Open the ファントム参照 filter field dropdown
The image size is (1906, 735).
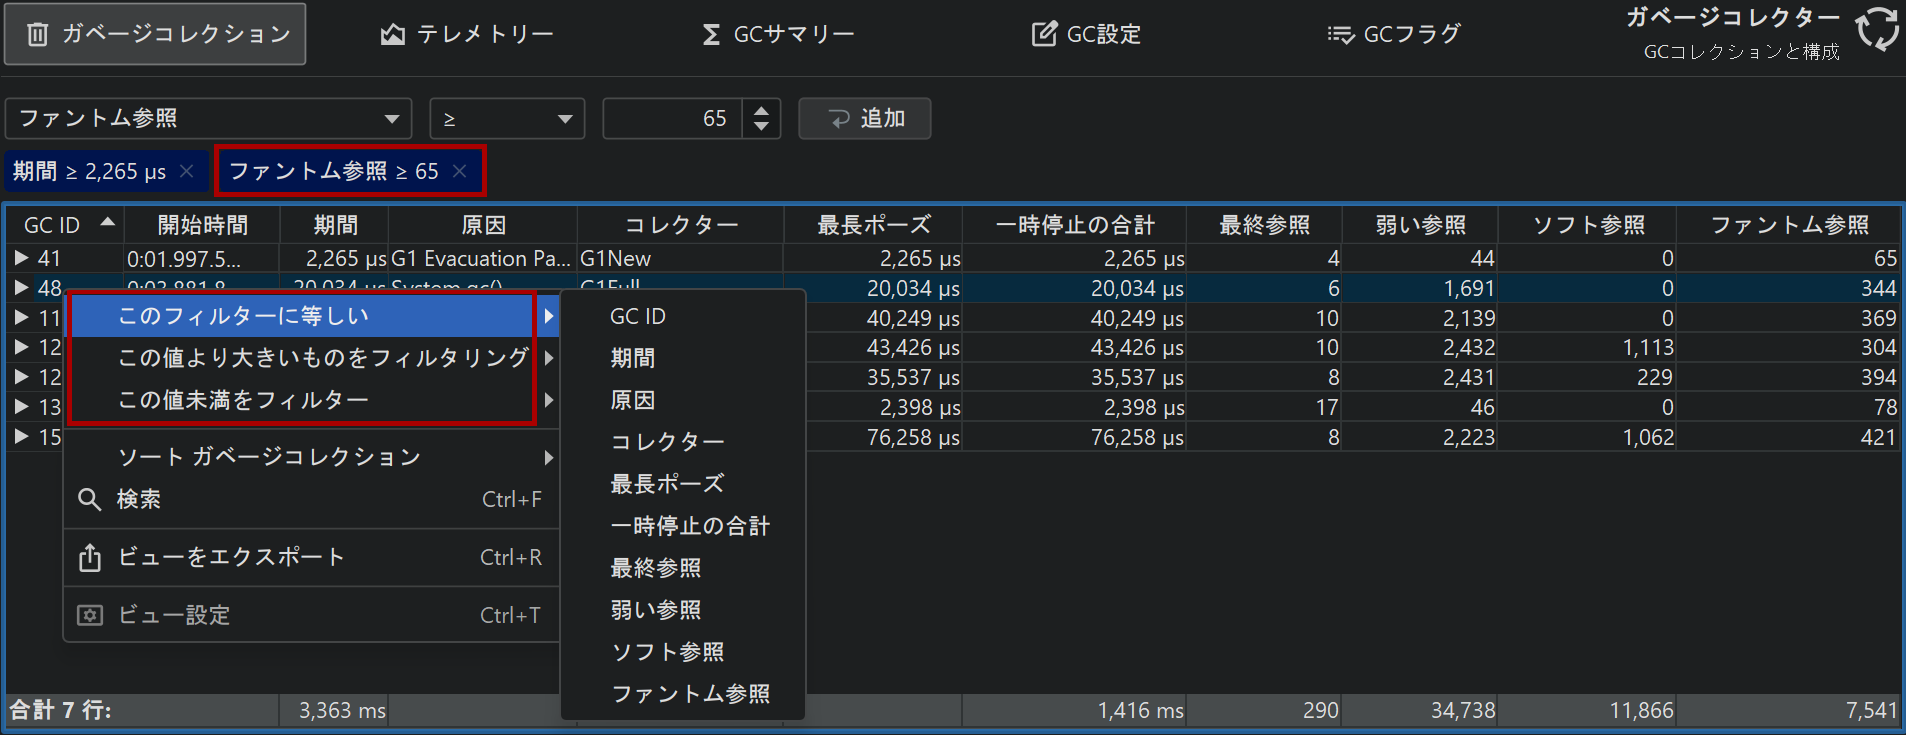pos(208,119)
